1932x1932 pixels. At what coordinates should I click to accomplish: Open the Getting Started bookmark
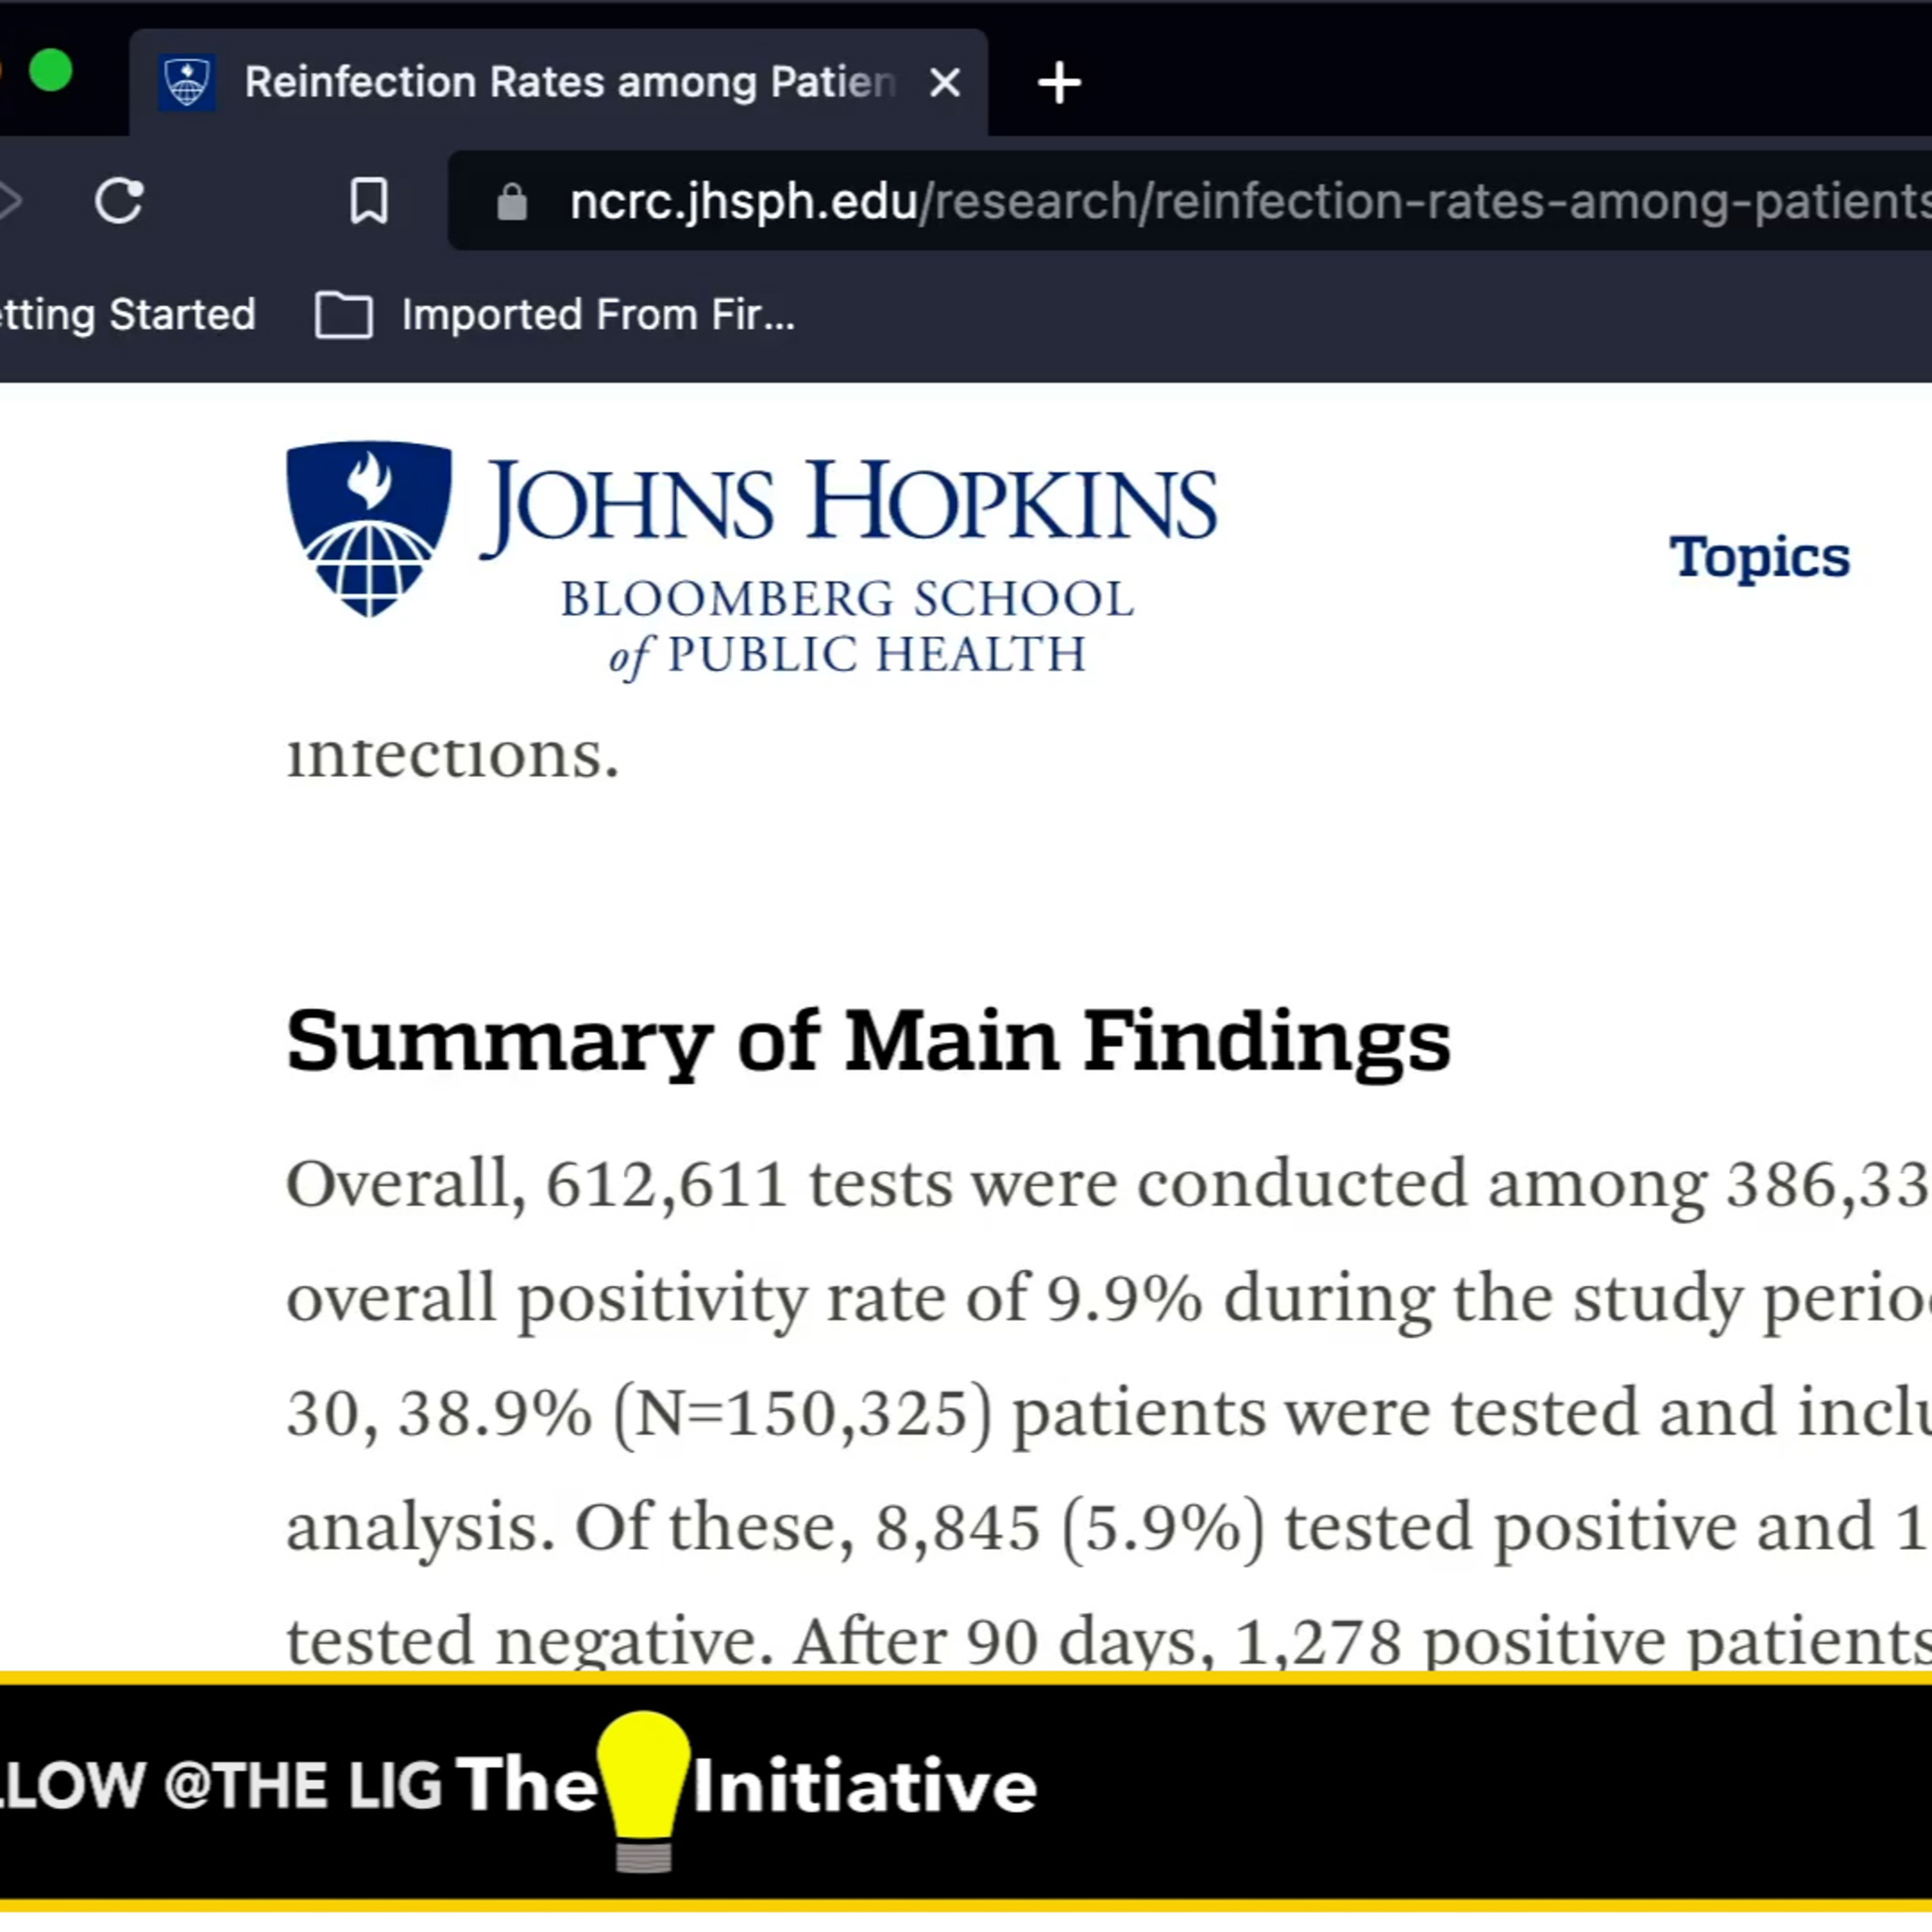(128, 315)
